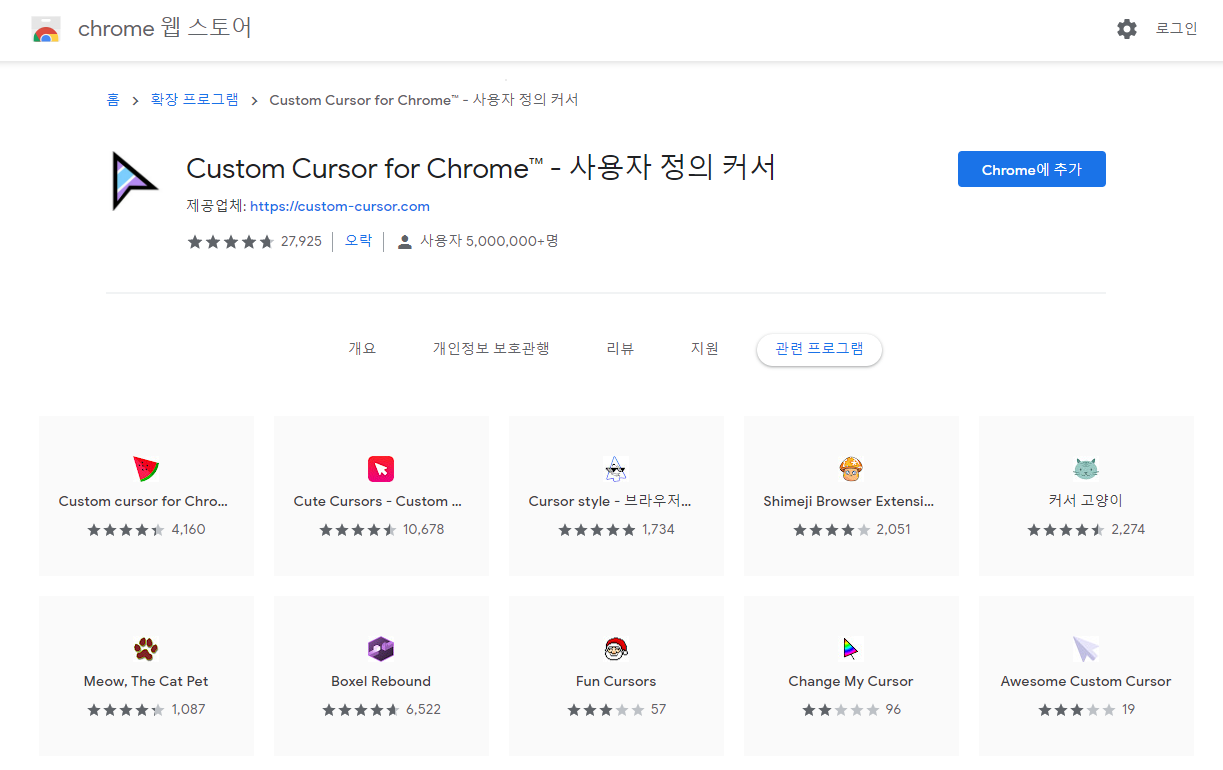Click the Cute Cursors - Custom ... title

pyautogui.click(x=378, y=501)
